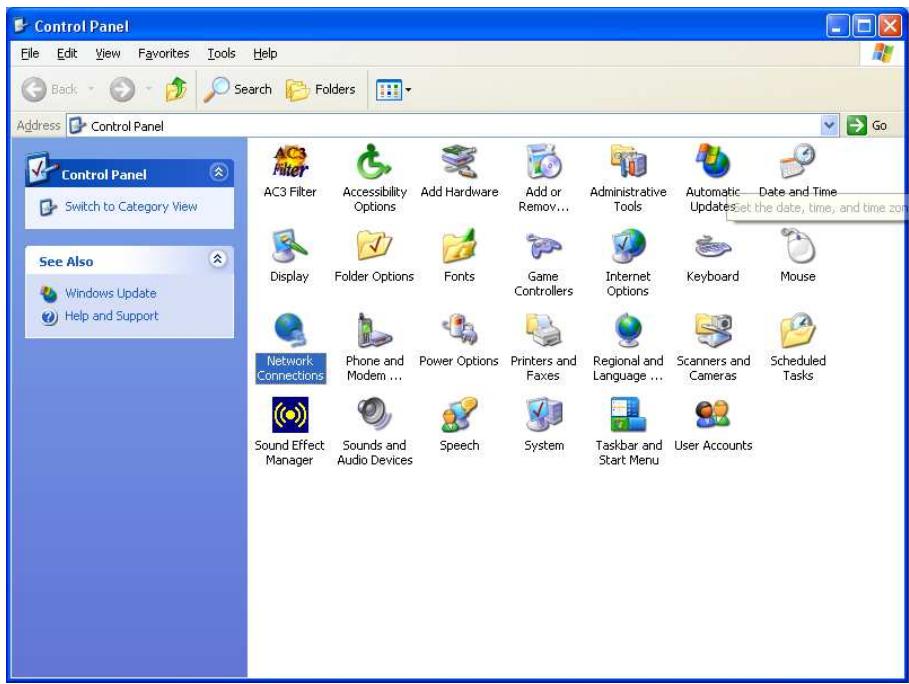This screenshot has height=684, width=909.
Task: Launch the Add Hardware wizard icon
Action: point(459,161)
